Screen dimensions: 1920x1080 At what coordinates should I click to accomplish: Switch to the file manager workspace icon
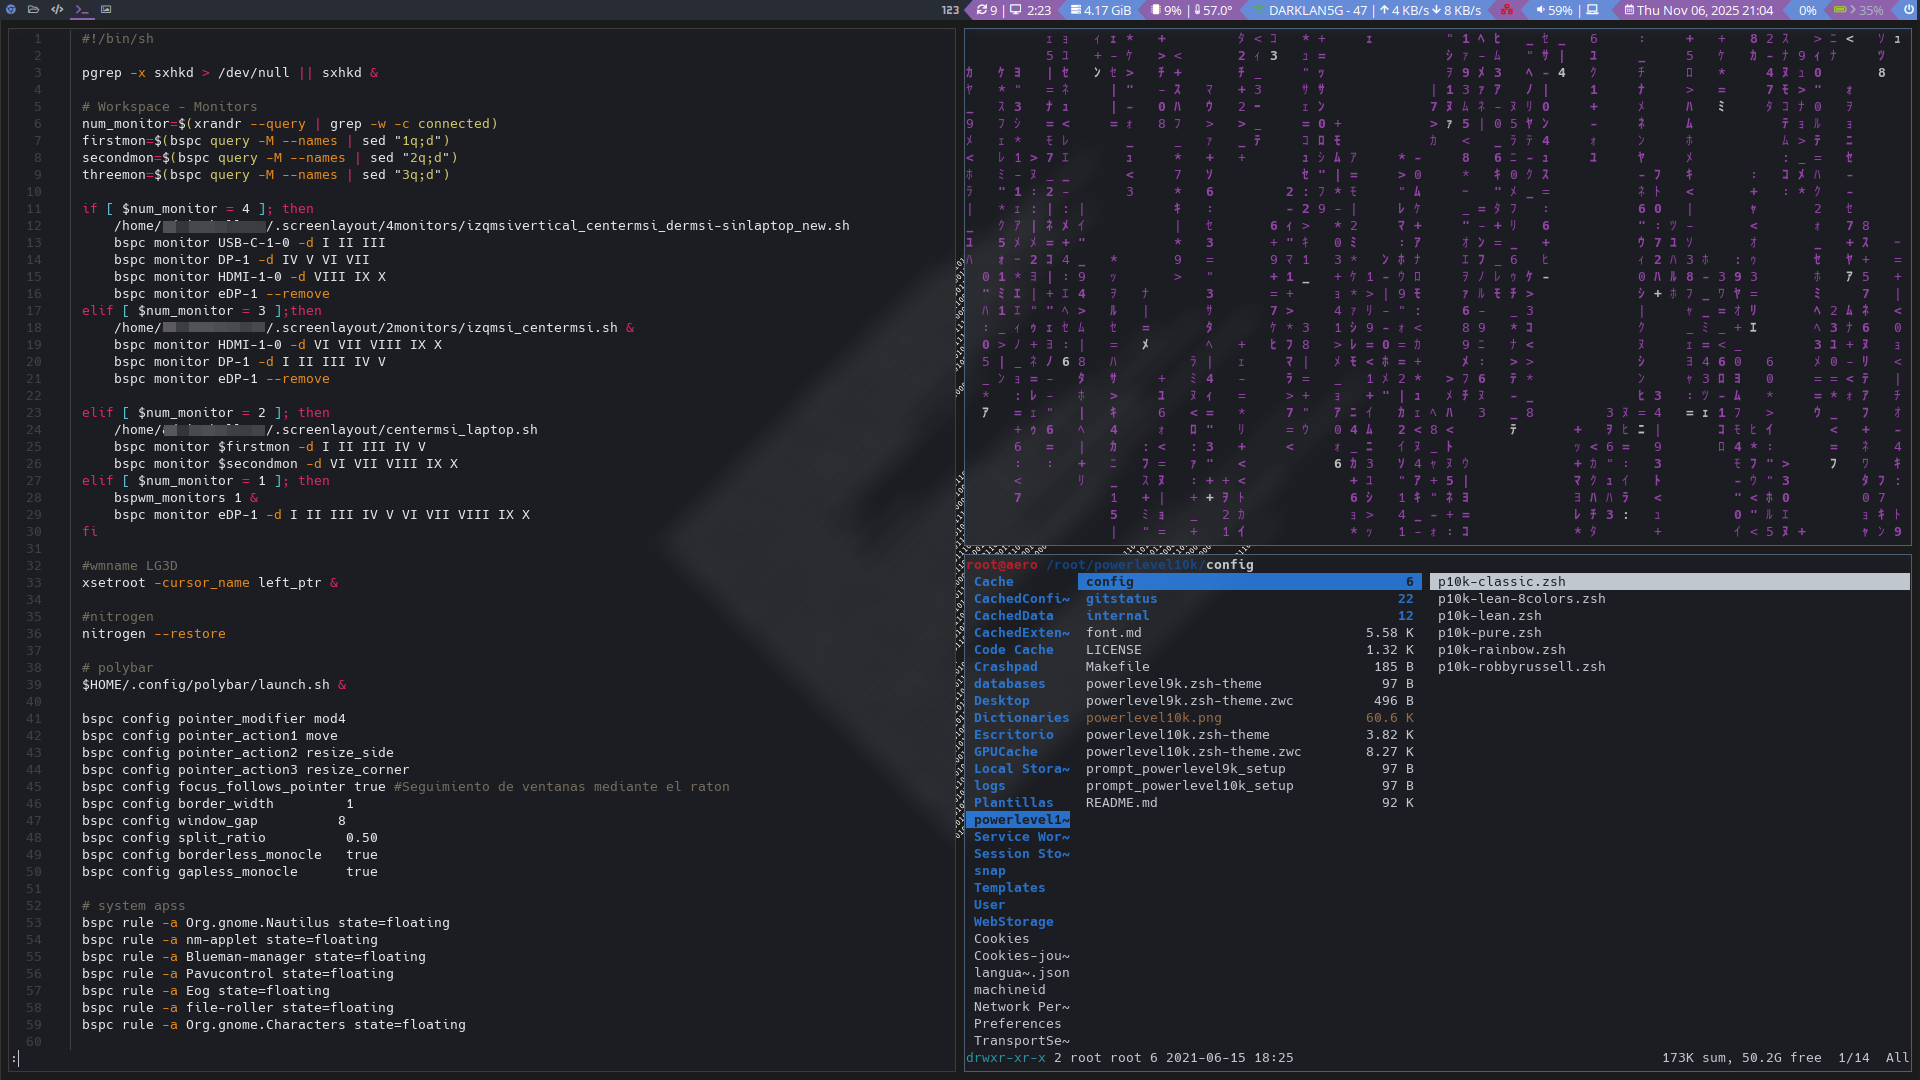click(x=34, y=10)
